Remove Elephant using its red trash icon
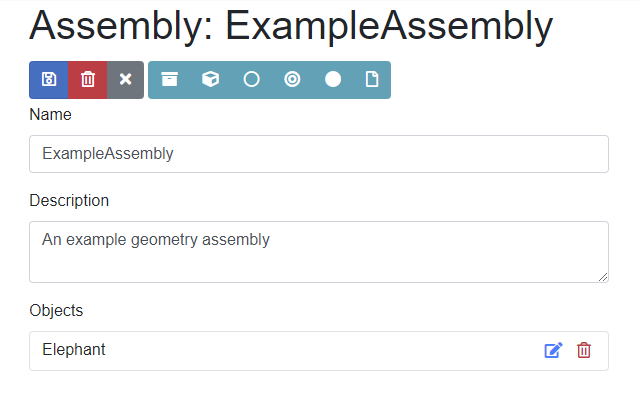The image size is (640, 417). [584, 350]
